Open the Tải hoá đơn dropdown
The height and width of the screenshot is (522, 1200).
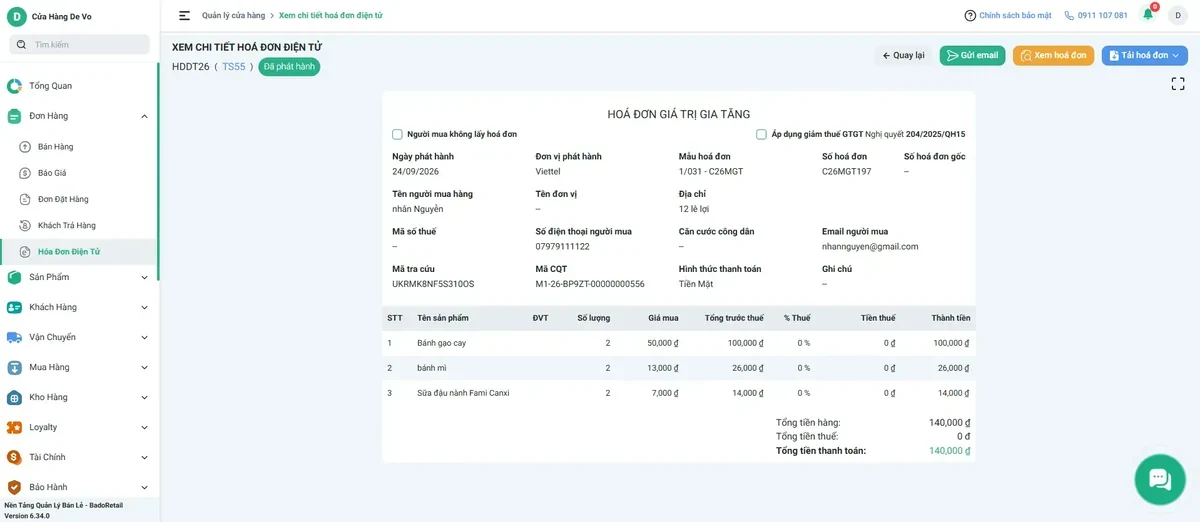1145,55
